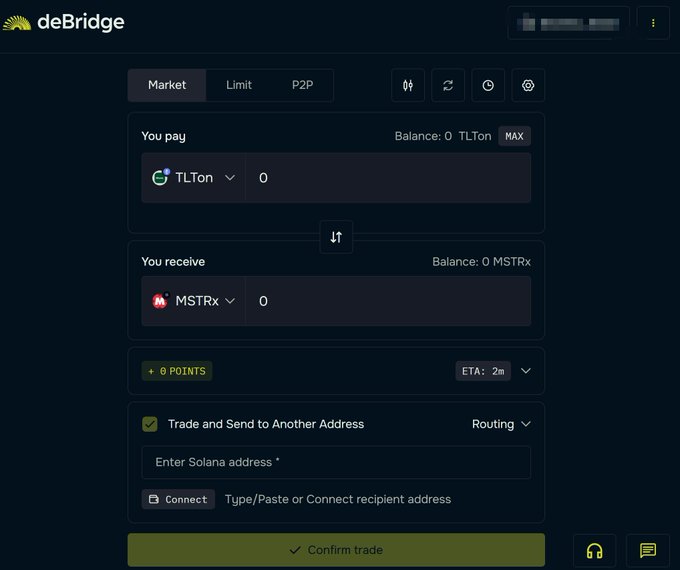
Task: Switch to the P2P tab
Action: click(302, 85)
